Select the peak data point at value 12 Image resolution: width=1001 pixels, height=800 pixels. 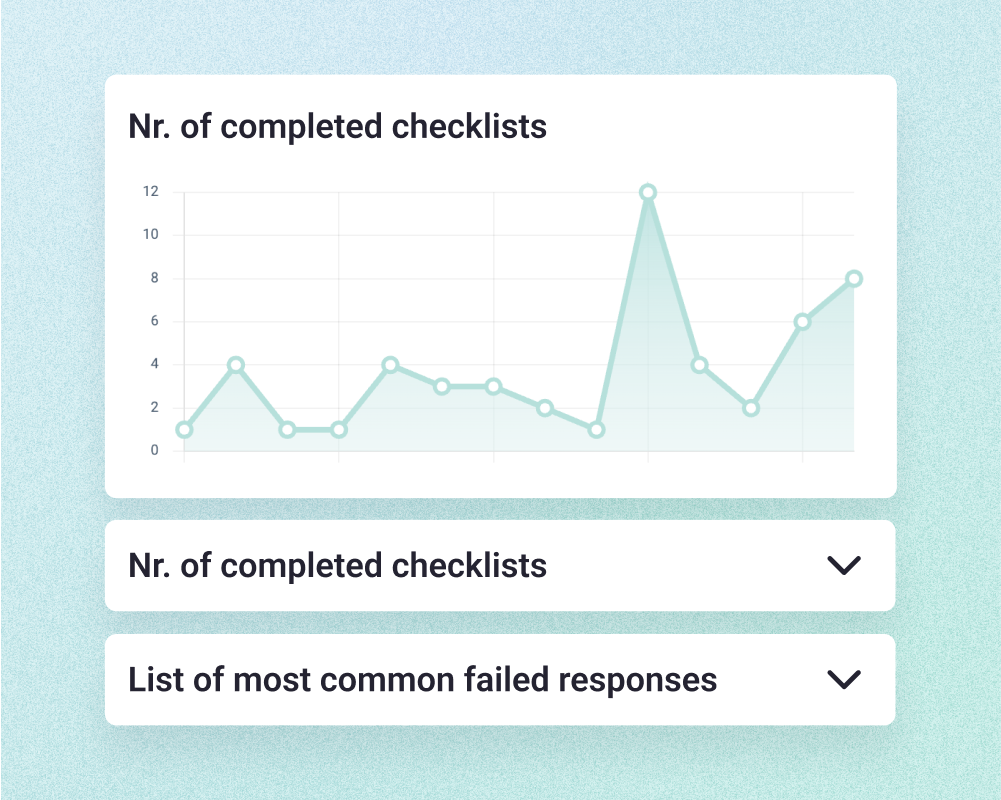coord(648,192)
